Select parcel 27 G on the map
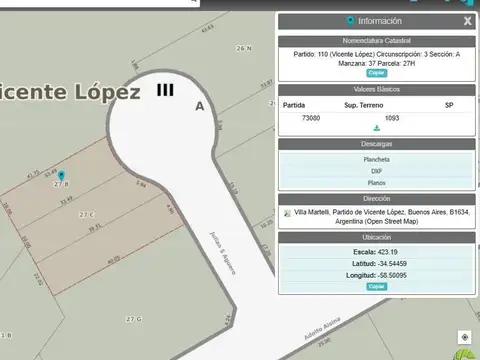This screenshot has width=480, height=360. pos(134,319)
